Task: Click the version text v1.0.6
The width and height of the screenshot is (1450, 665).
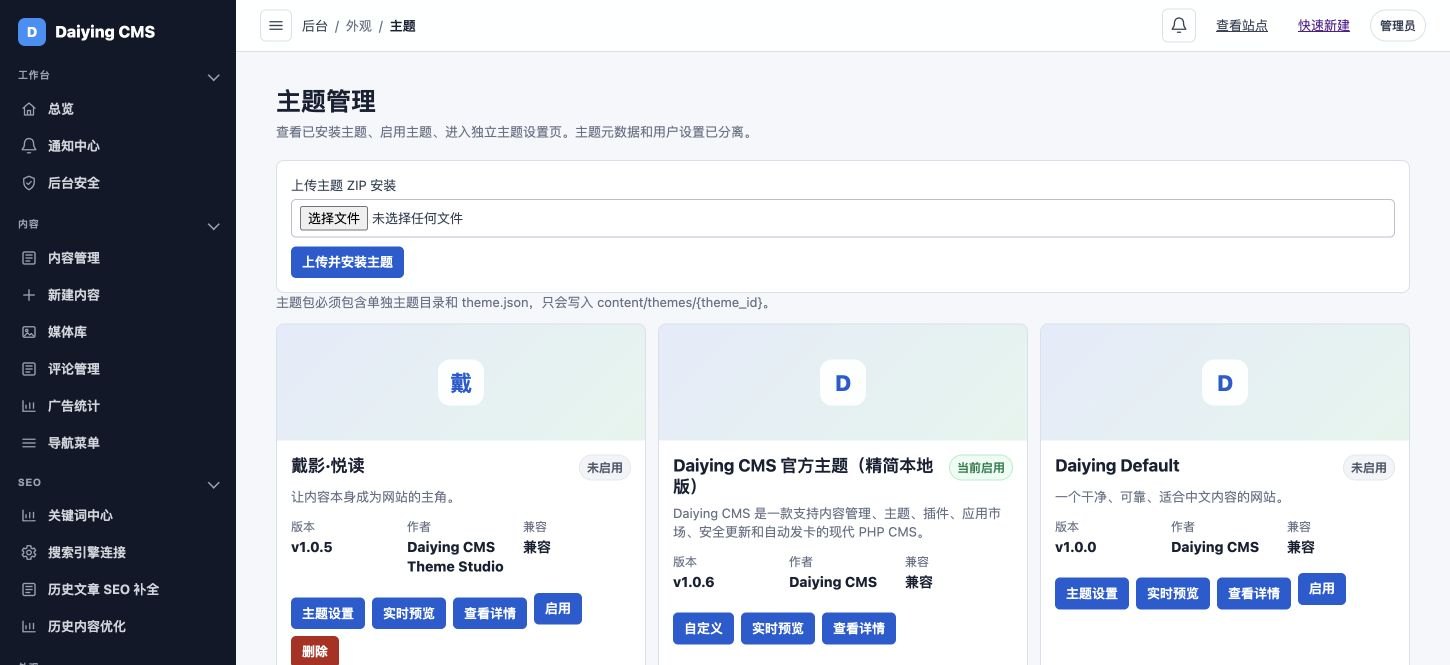Action: click(x=694, y=583)
